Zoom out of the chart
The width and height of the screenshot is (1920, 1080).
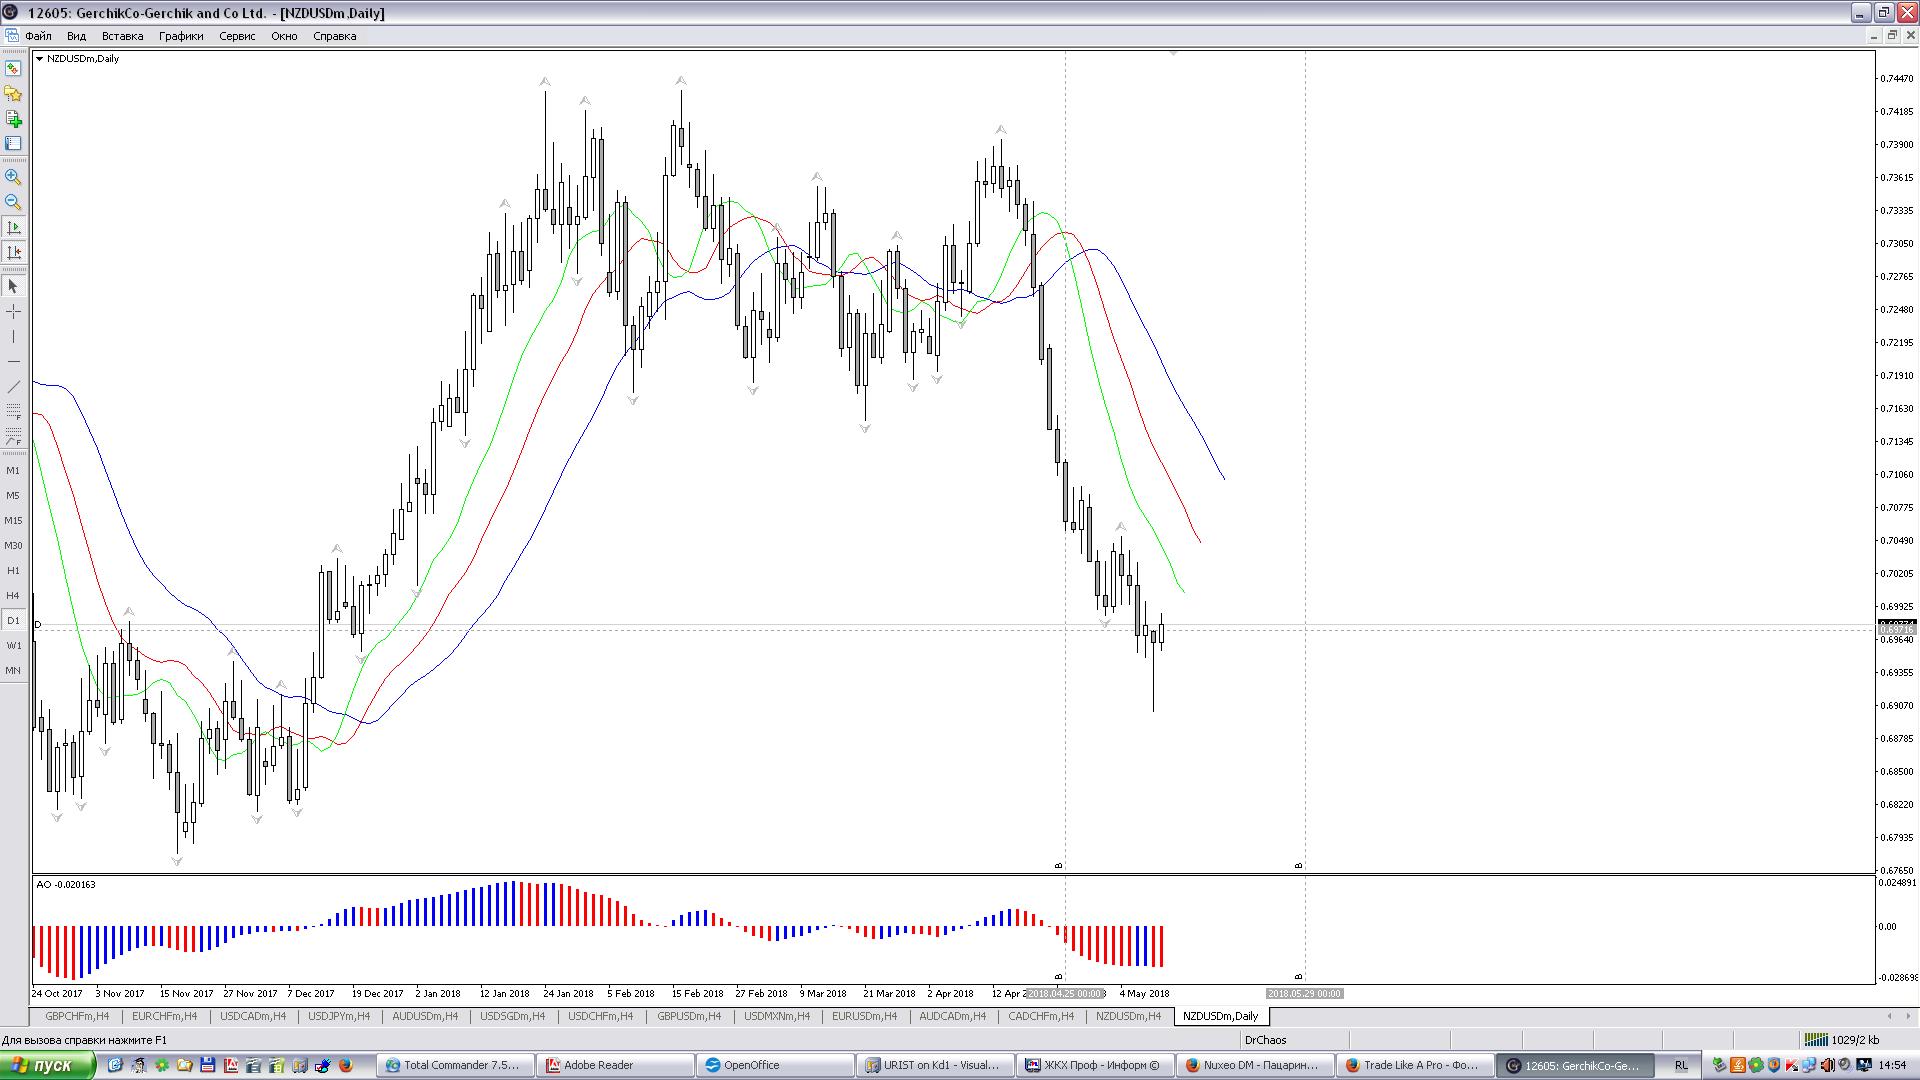click(x=13, y=202)
